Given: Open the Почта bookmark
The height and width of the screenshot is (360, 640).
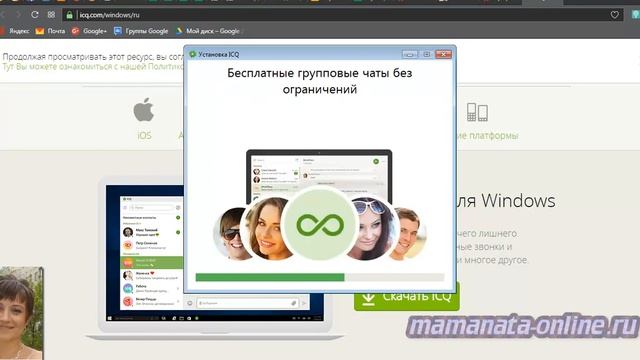Looking at the screenshot, I should 50,31.
